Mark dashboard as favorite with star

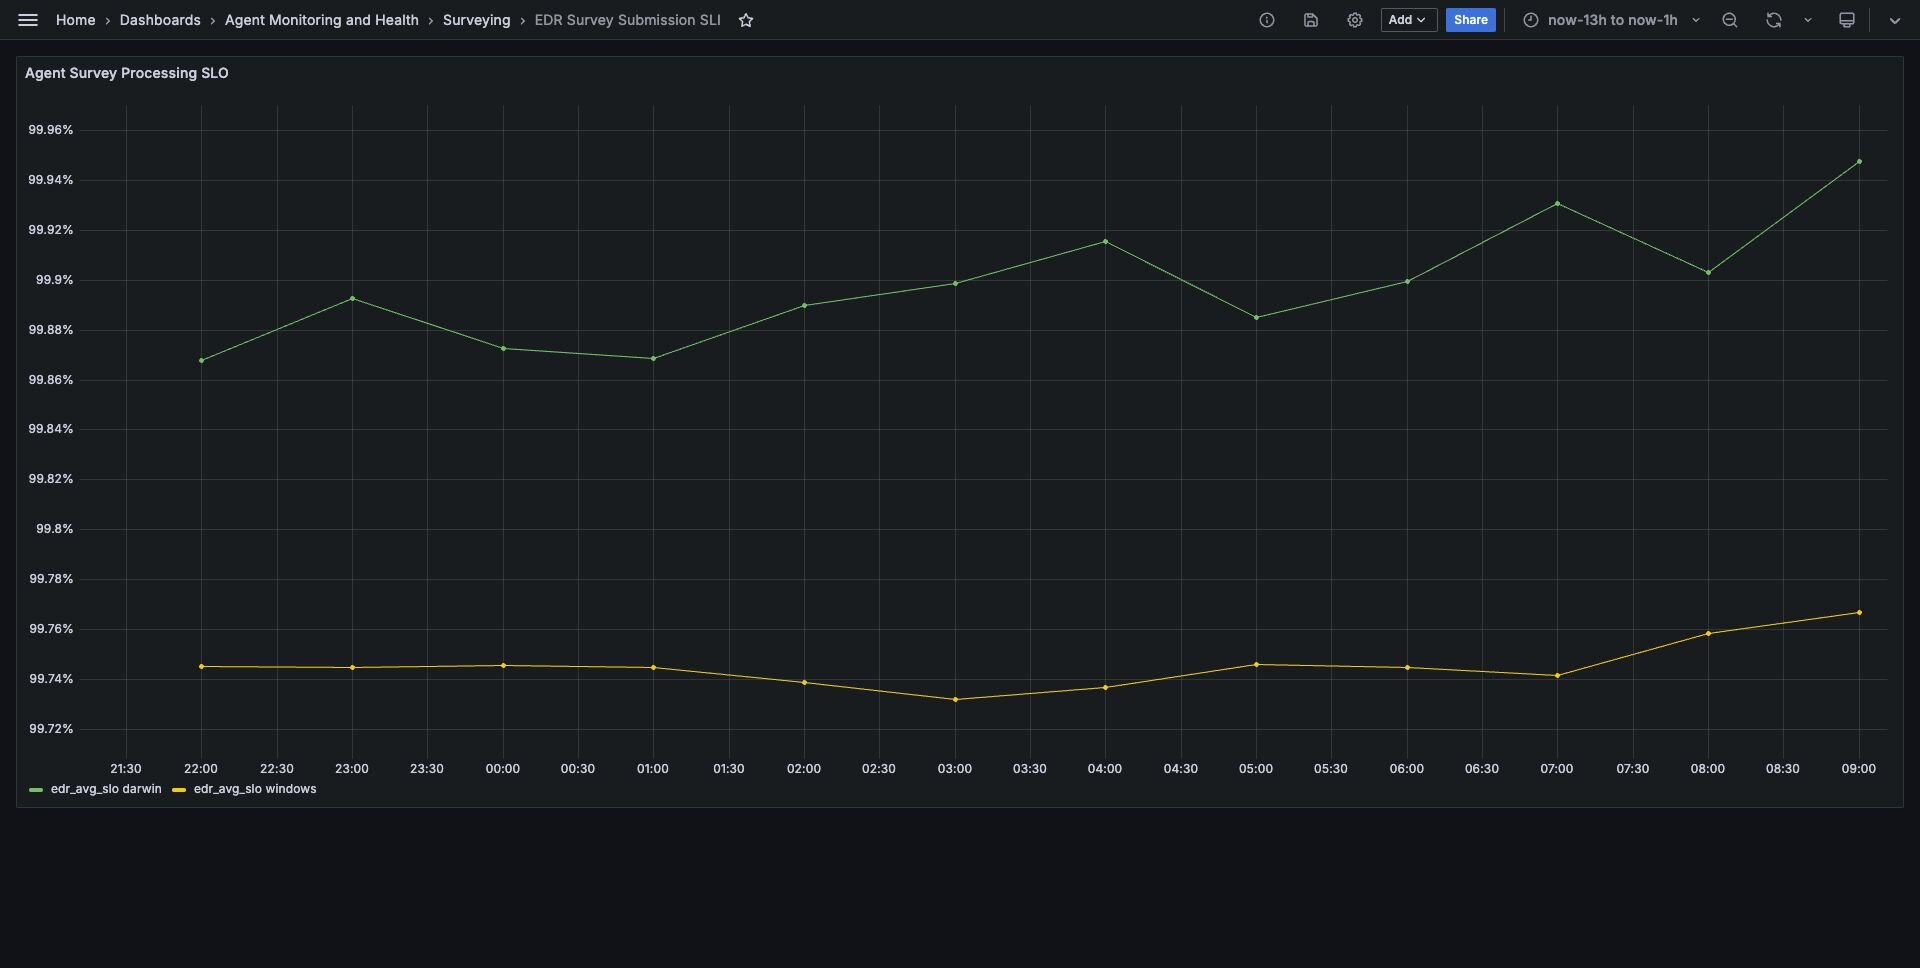tap(746, 20)
